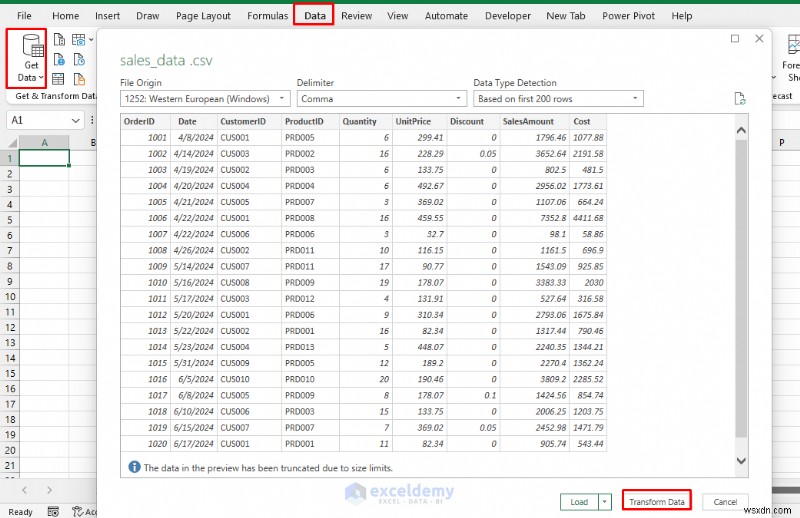The width and height of the screenshot is (800, 518).
Task: Click the Discount column header
Action: pos(473,121)
